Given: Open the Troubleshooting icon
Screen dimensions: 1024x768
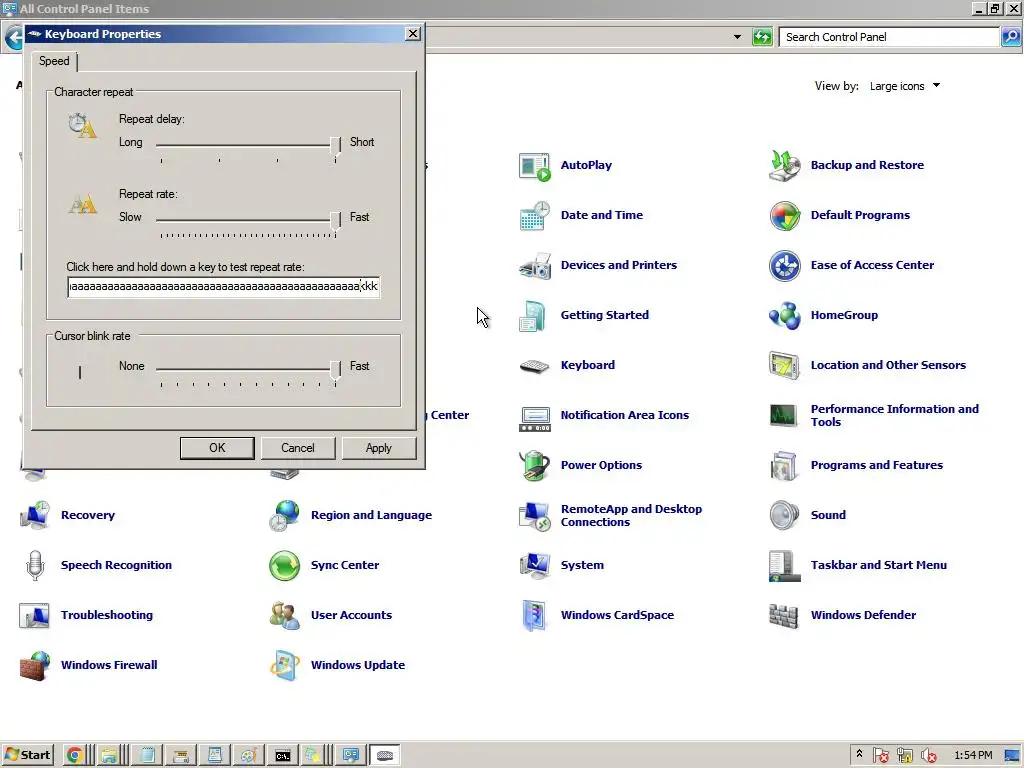Looking at the screenshot, I should (x=35, y=615).
